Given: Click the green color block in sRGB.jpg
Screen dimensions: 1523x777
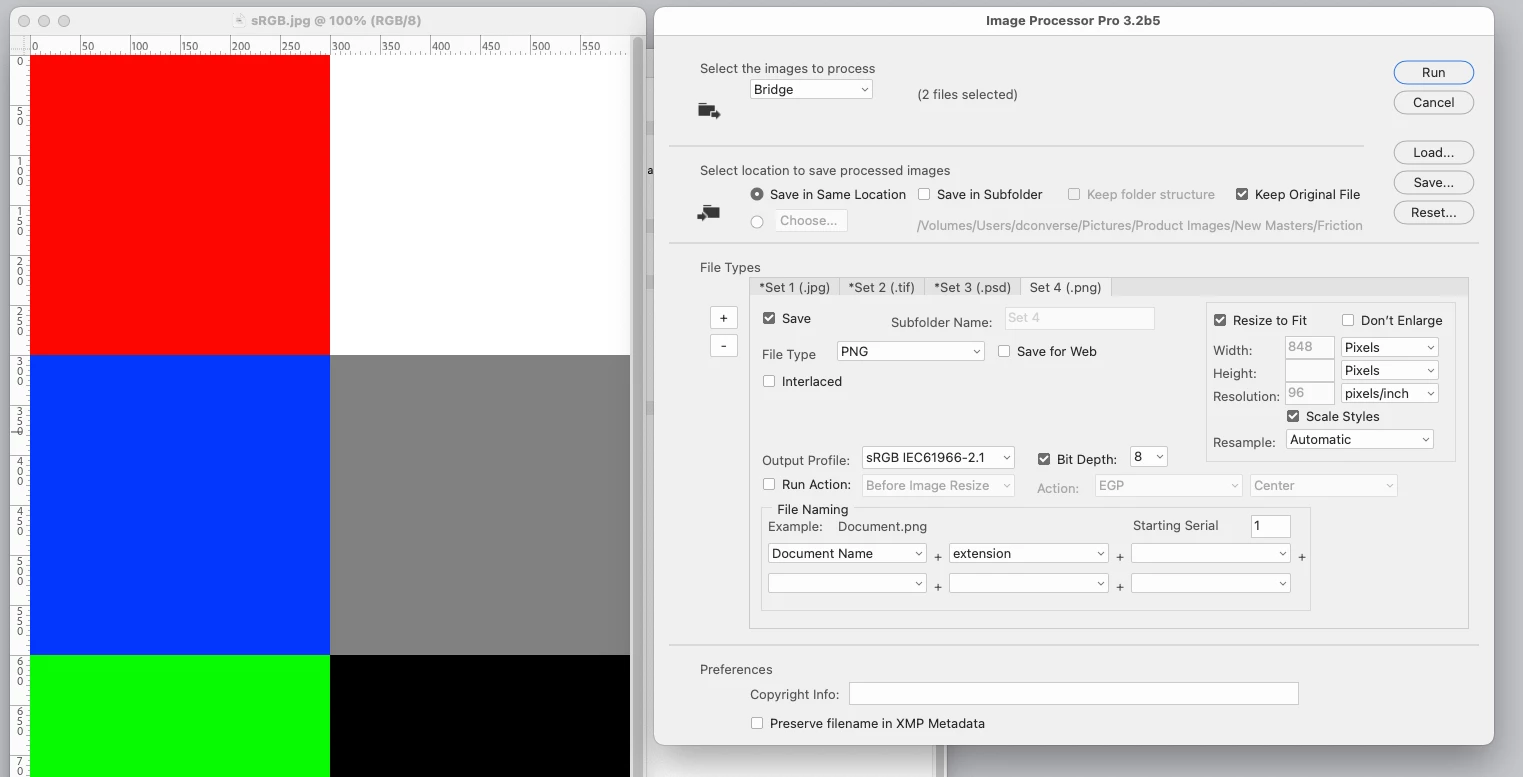Looking at the screenshot, I should click(180, 716).
